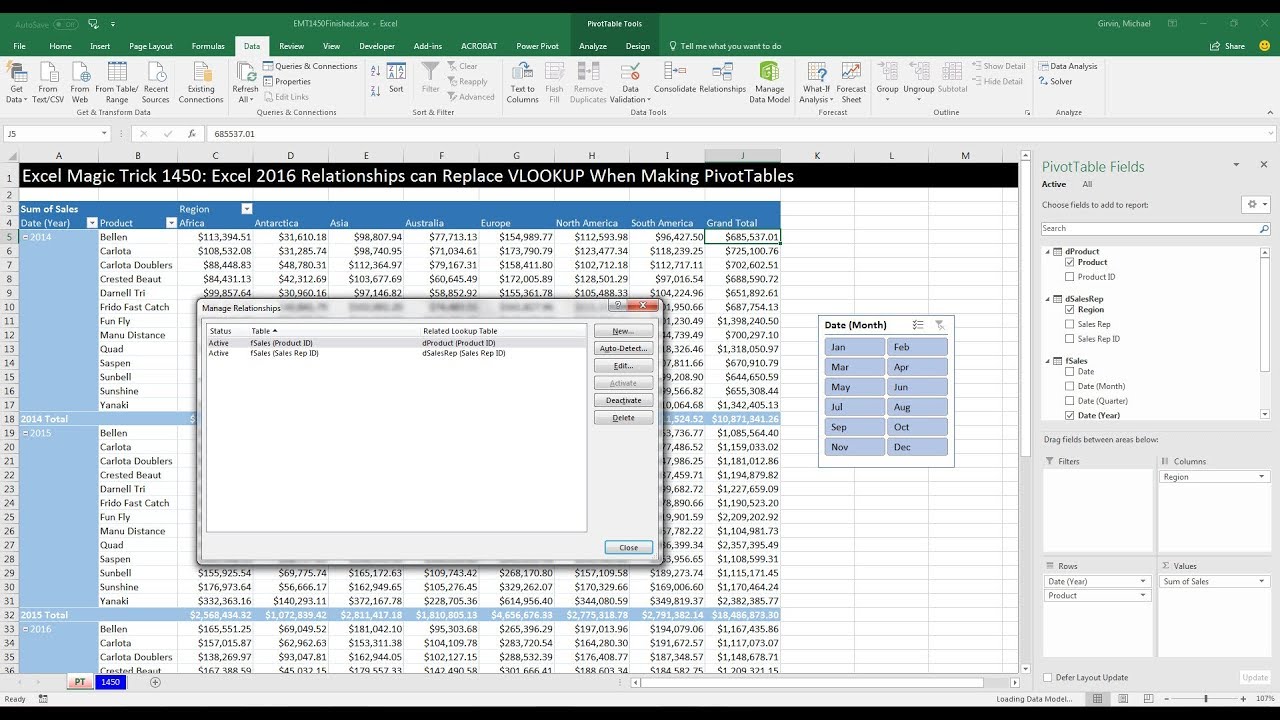Open Data Validation tool
This screenshot has height=720, width=1280.
630,82
